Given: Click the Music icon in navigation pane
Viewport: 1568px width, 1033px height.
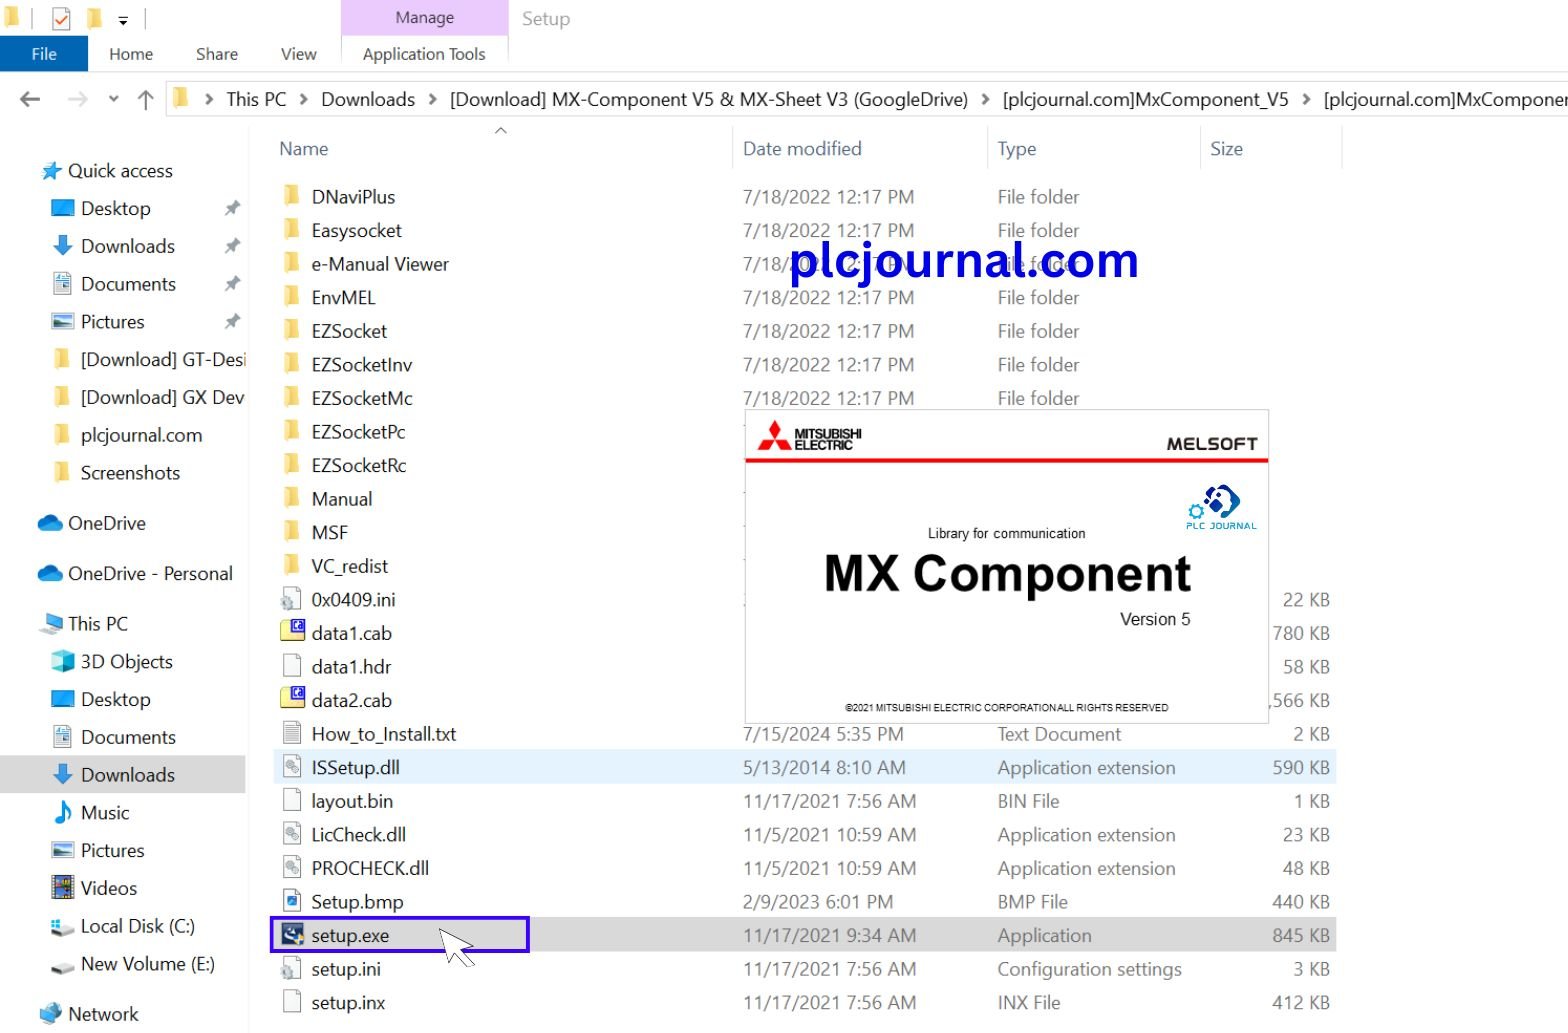Looking at the screenshot, I should pyautogui.click(x=63, y=813).
